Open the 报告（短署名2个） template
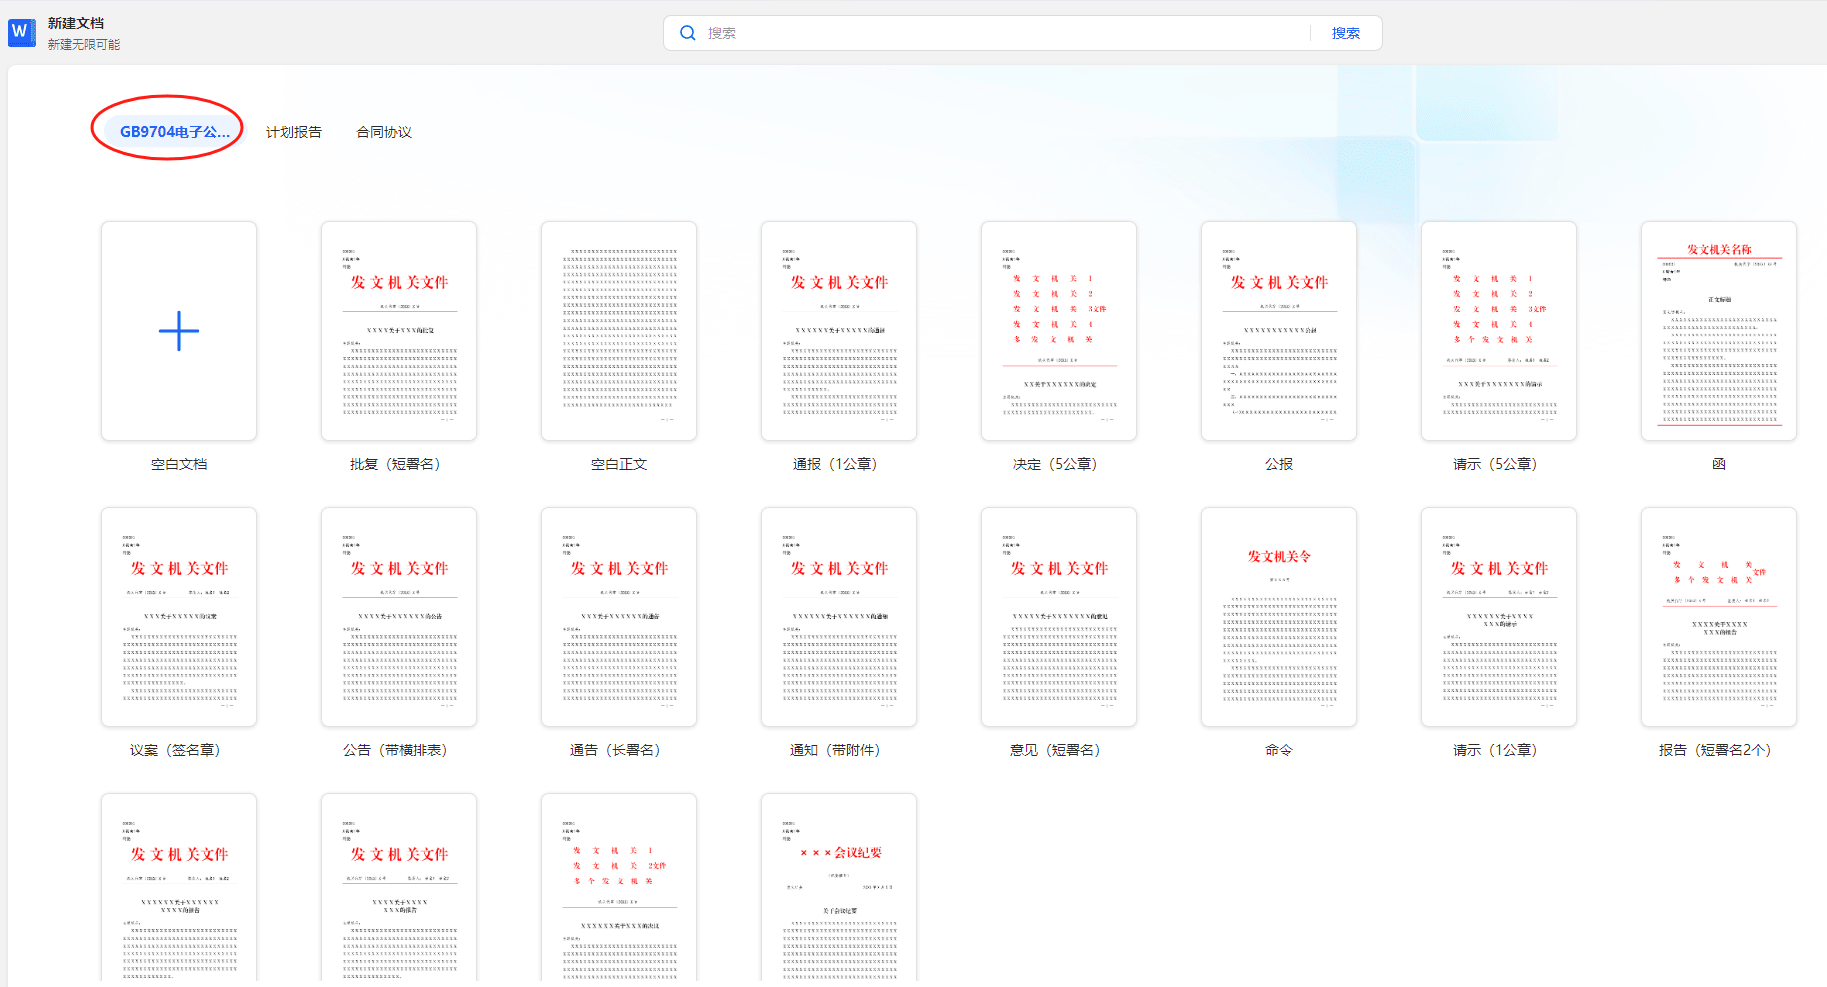The height and width of the screenshot is (987, 1827). click(x=1718, y=616)
